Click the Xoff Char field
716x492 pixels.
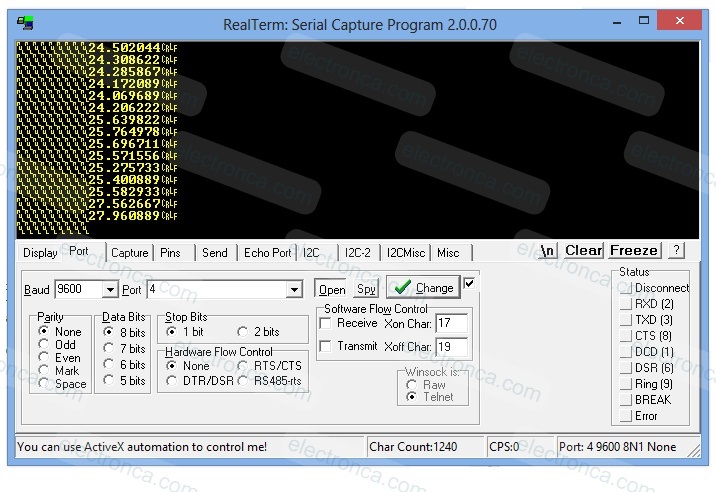pyautogui.click(x=451, y=347)
